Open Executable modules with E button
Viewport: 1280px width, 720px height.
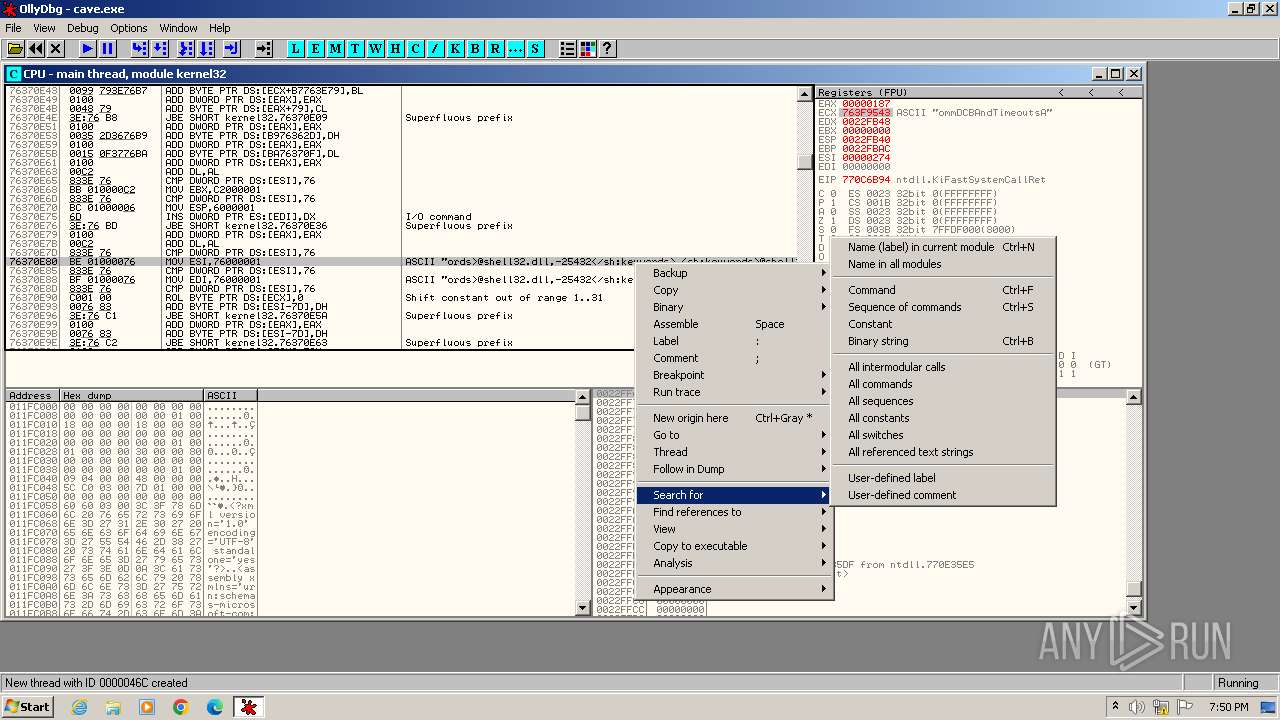click(315, 48)
